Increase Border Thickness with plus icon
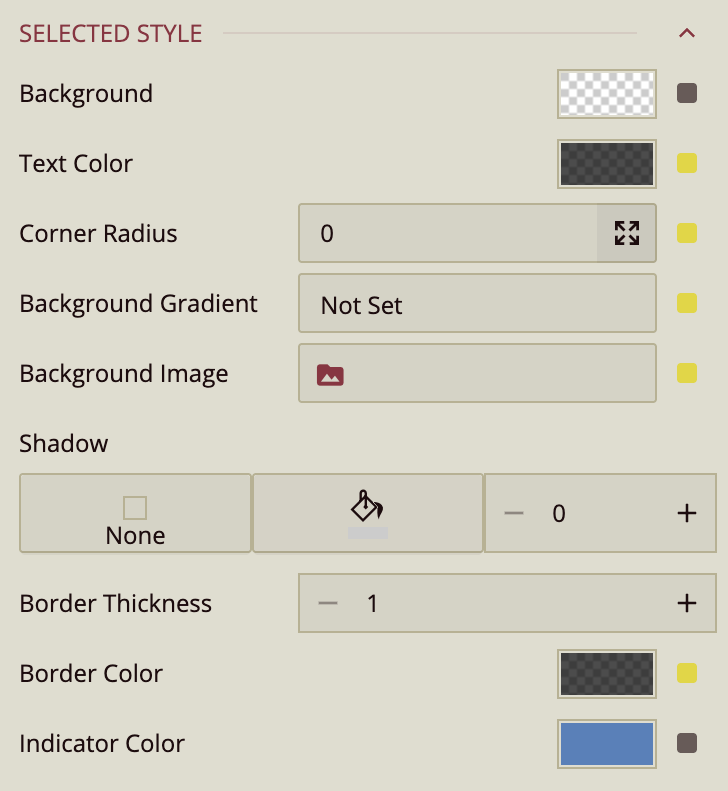The height and width of the screenshot is (791, 728). click(687, 604)
